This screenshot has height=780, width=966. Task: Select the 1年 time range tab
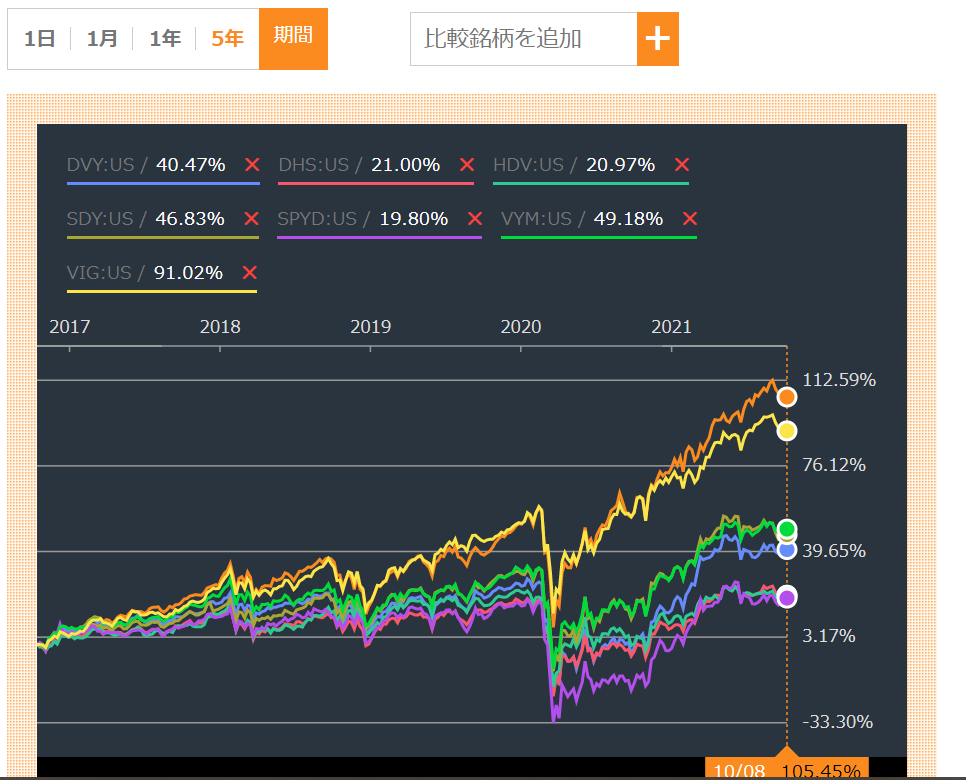165,39
